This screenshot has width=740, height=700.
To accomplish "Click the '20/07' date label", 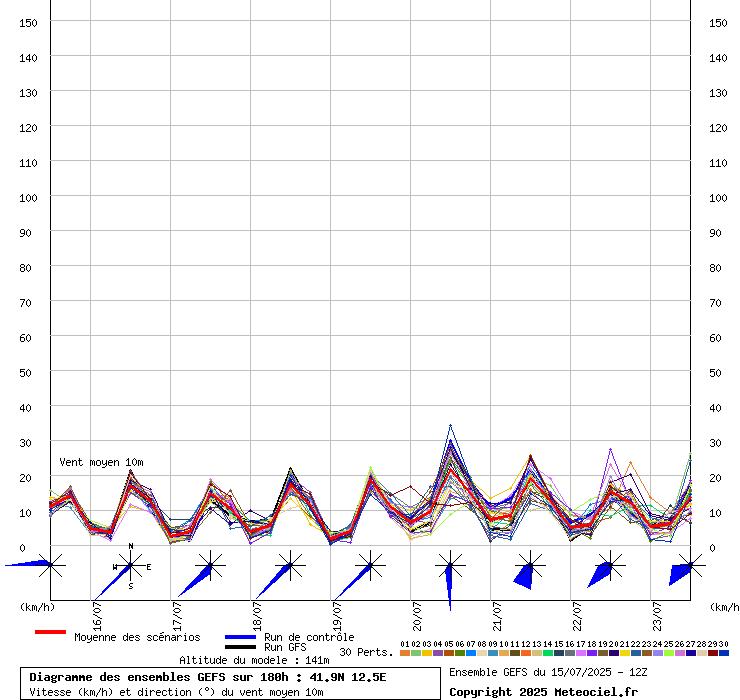I will 417,616.
